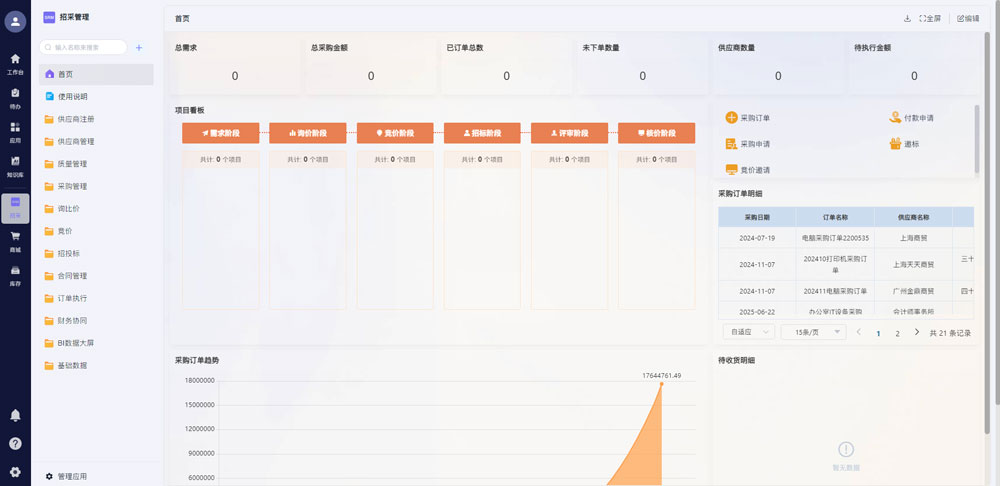Open the 知识库 knowledge base icon
This screenshot has width=1000, height=486.
[15, 164]
